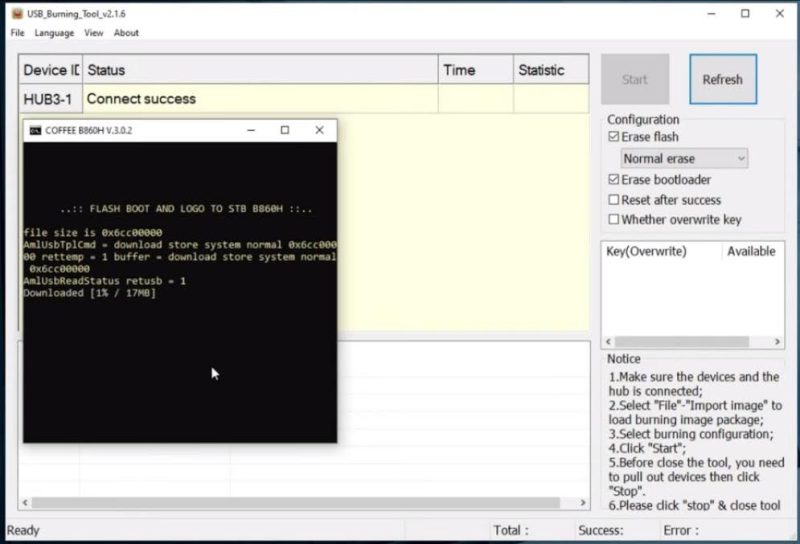Click the Available column header

click(x=752, y=251)
